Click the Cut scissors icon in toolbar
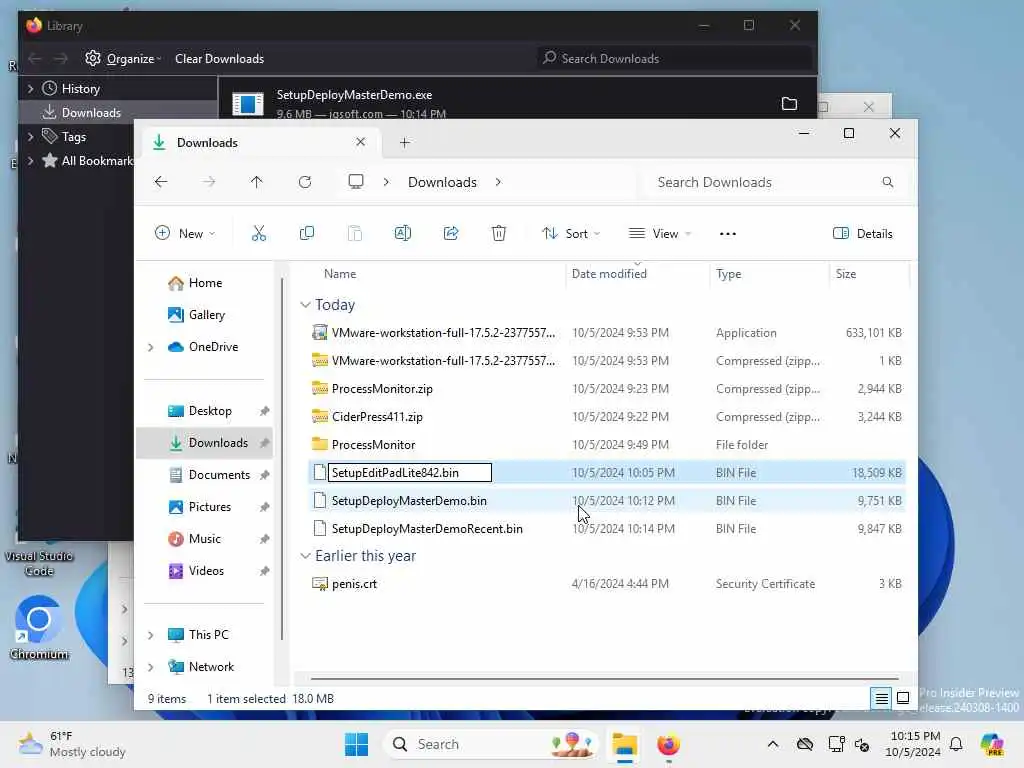Screen dimensions: 1024x768 (x=259, y=233)
